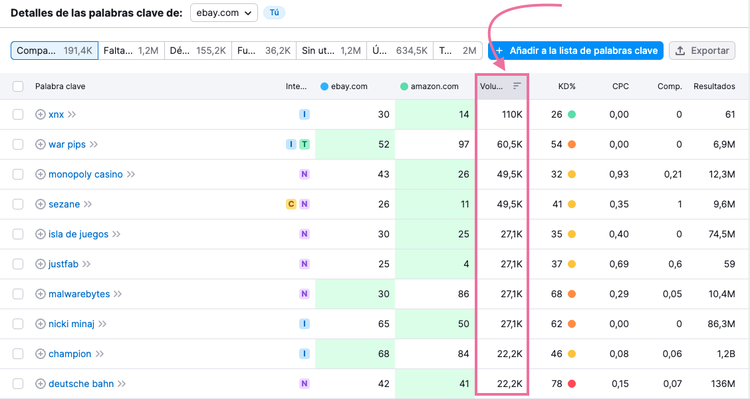The image size is (750, 399).
Task: Click the Tú badge next to domain
Action: coord(274,12)
